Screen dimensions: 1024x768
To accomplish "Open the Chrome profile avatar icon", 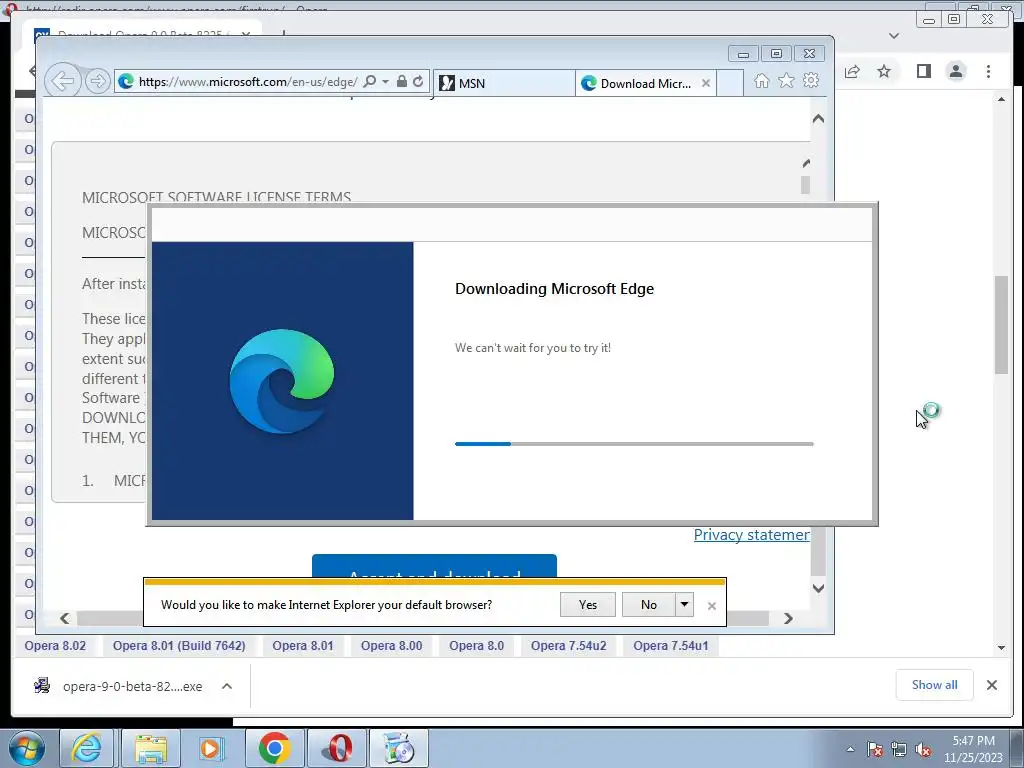I will point(956,71).
